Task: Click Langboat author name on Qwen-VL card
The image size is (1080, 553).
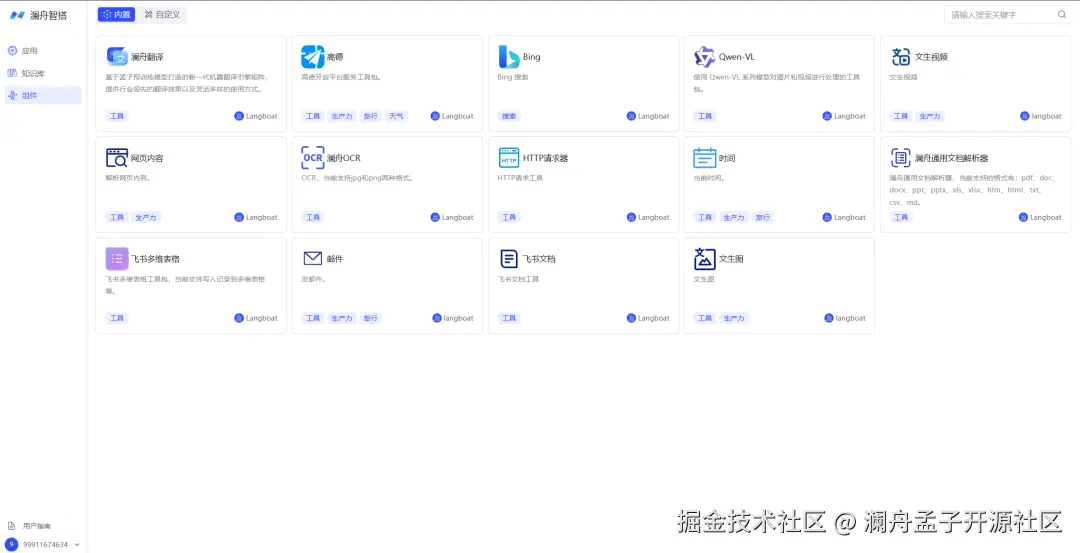Action: (x=850, y=116)
